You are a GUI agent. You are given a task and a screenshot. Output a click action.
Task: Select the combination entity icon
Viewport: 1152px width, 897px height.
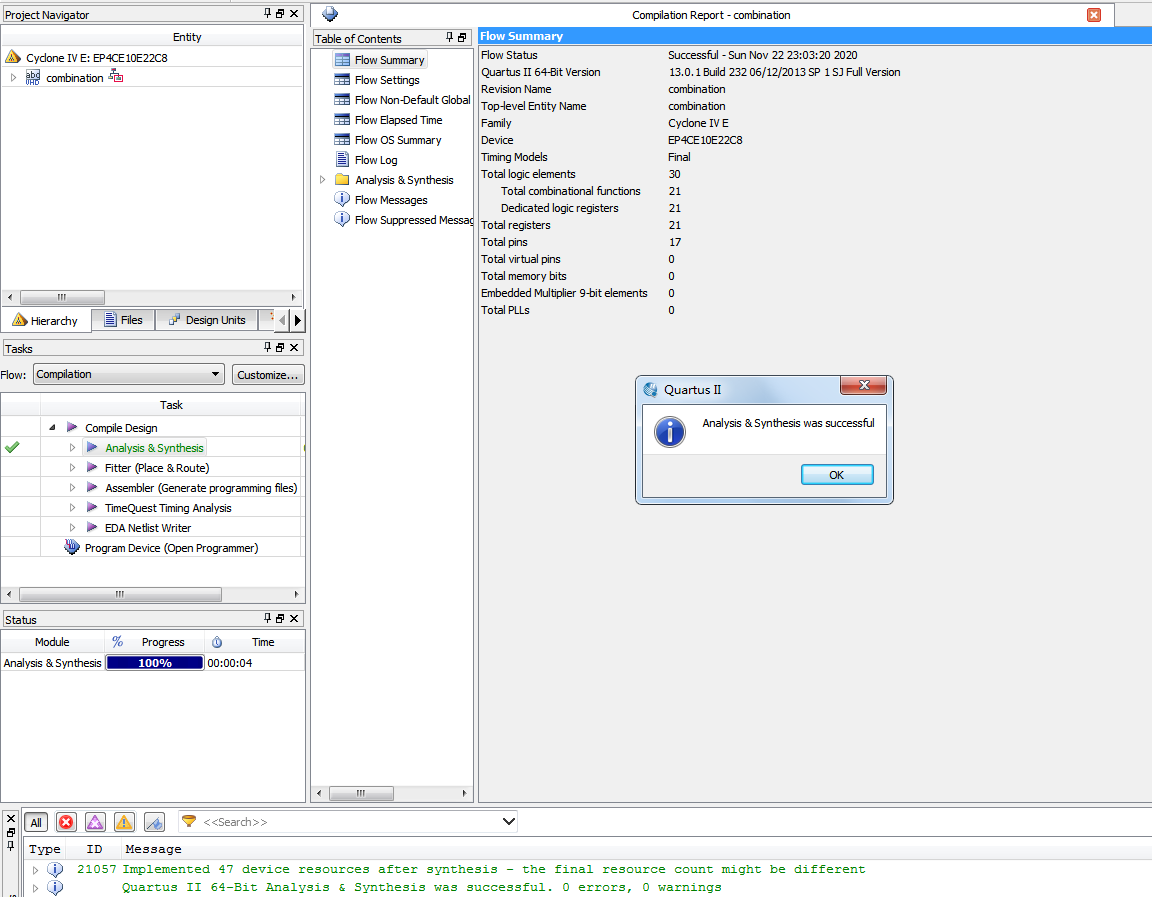33,77
